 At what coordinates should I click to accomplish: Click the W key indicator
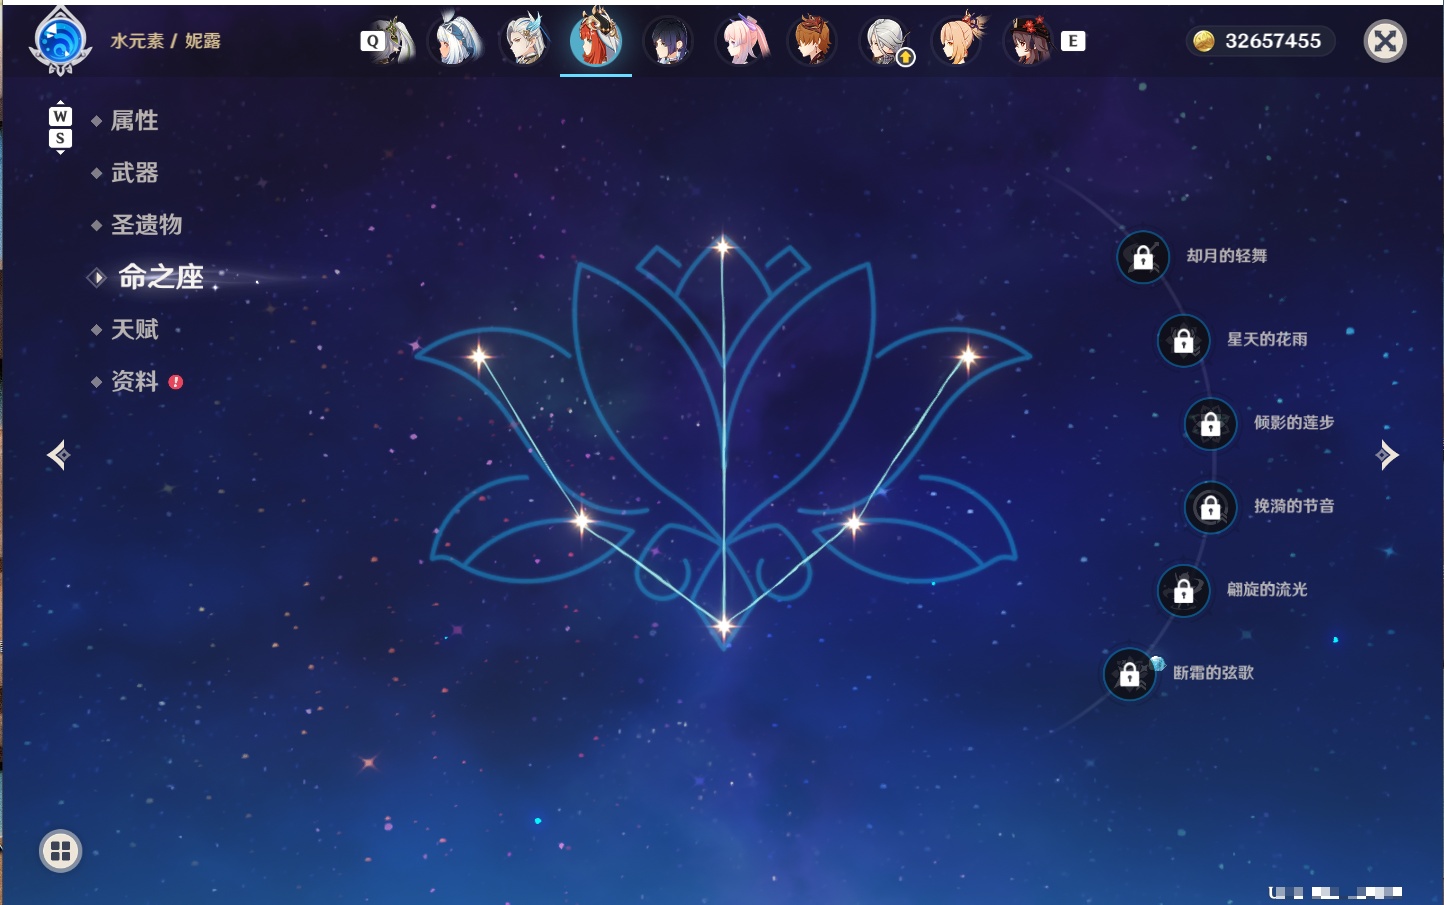[x=60, y=116]
